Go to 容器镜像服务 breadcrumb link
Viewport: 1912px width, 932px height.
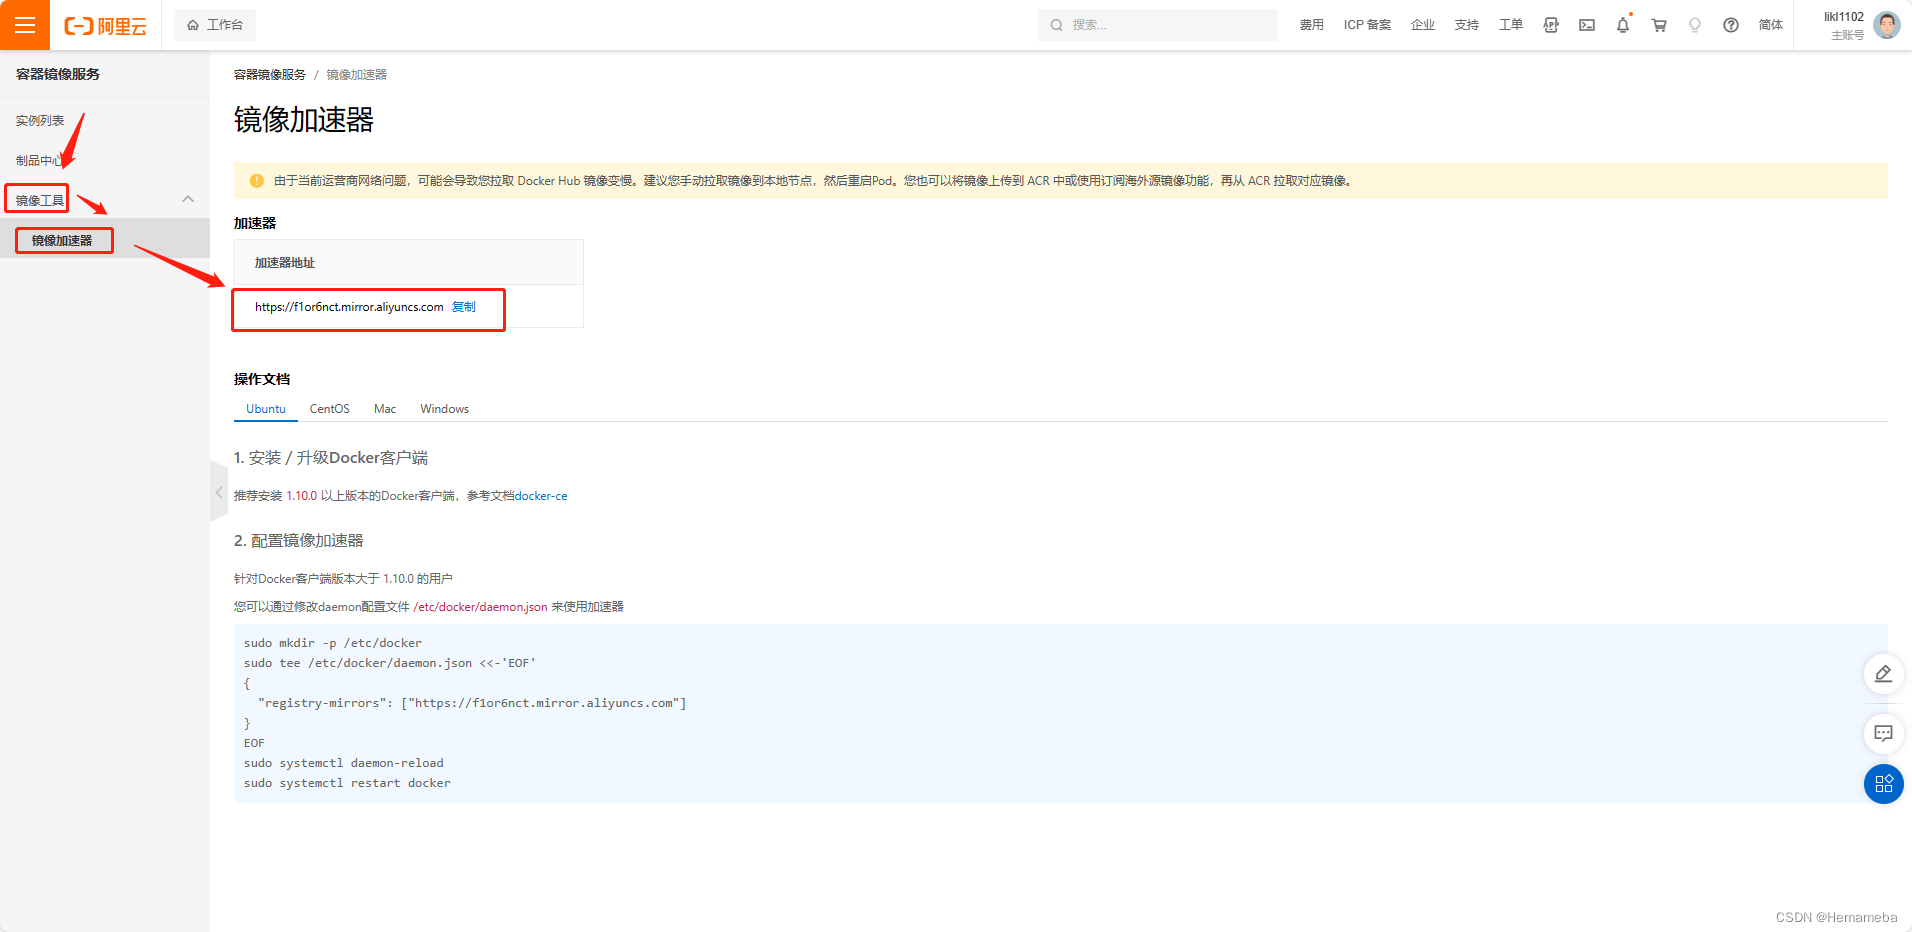270,75
